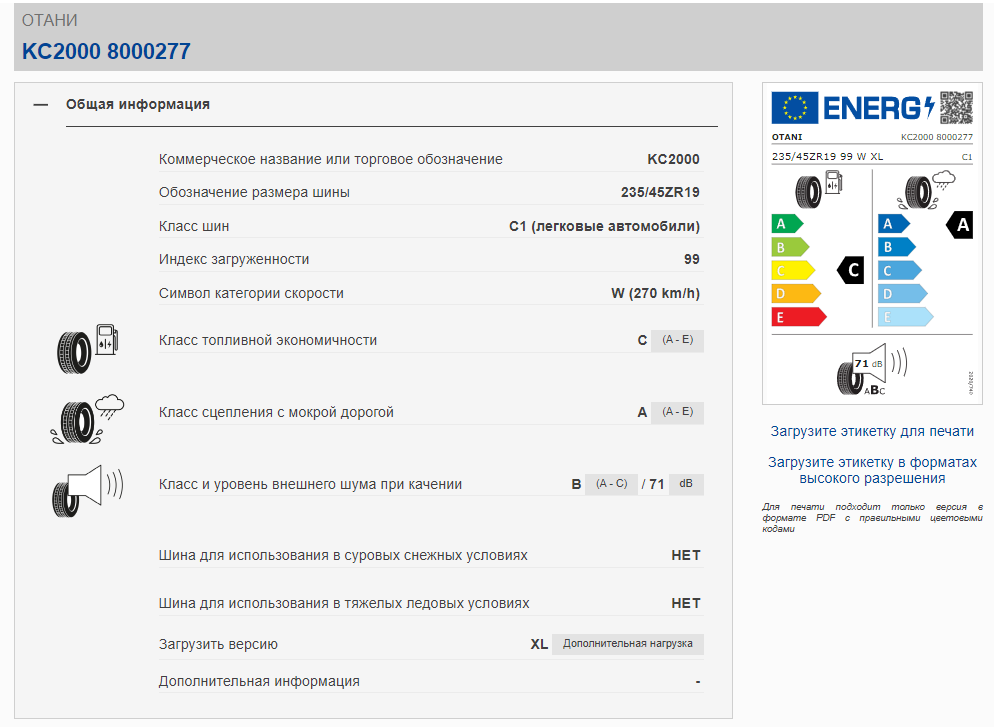This screenshot has width=994, height=727.
Task: Click the ОТАНИ brand name header
Action: point(49,20)
